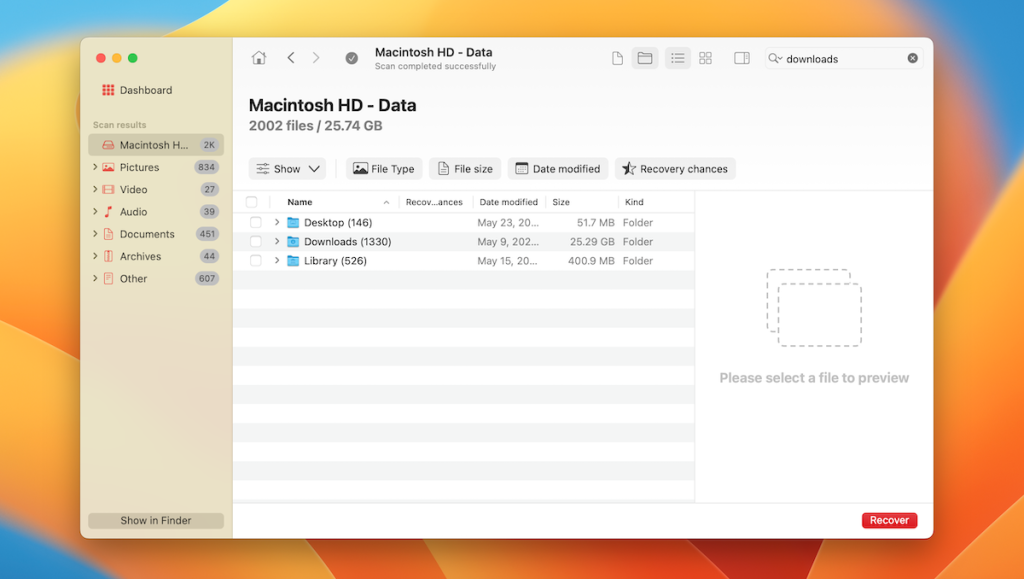Screen dimensions: 1024x579
Task: Click the home icon in the toolbar
Action: pyautogui.click(x=258, y=57)
